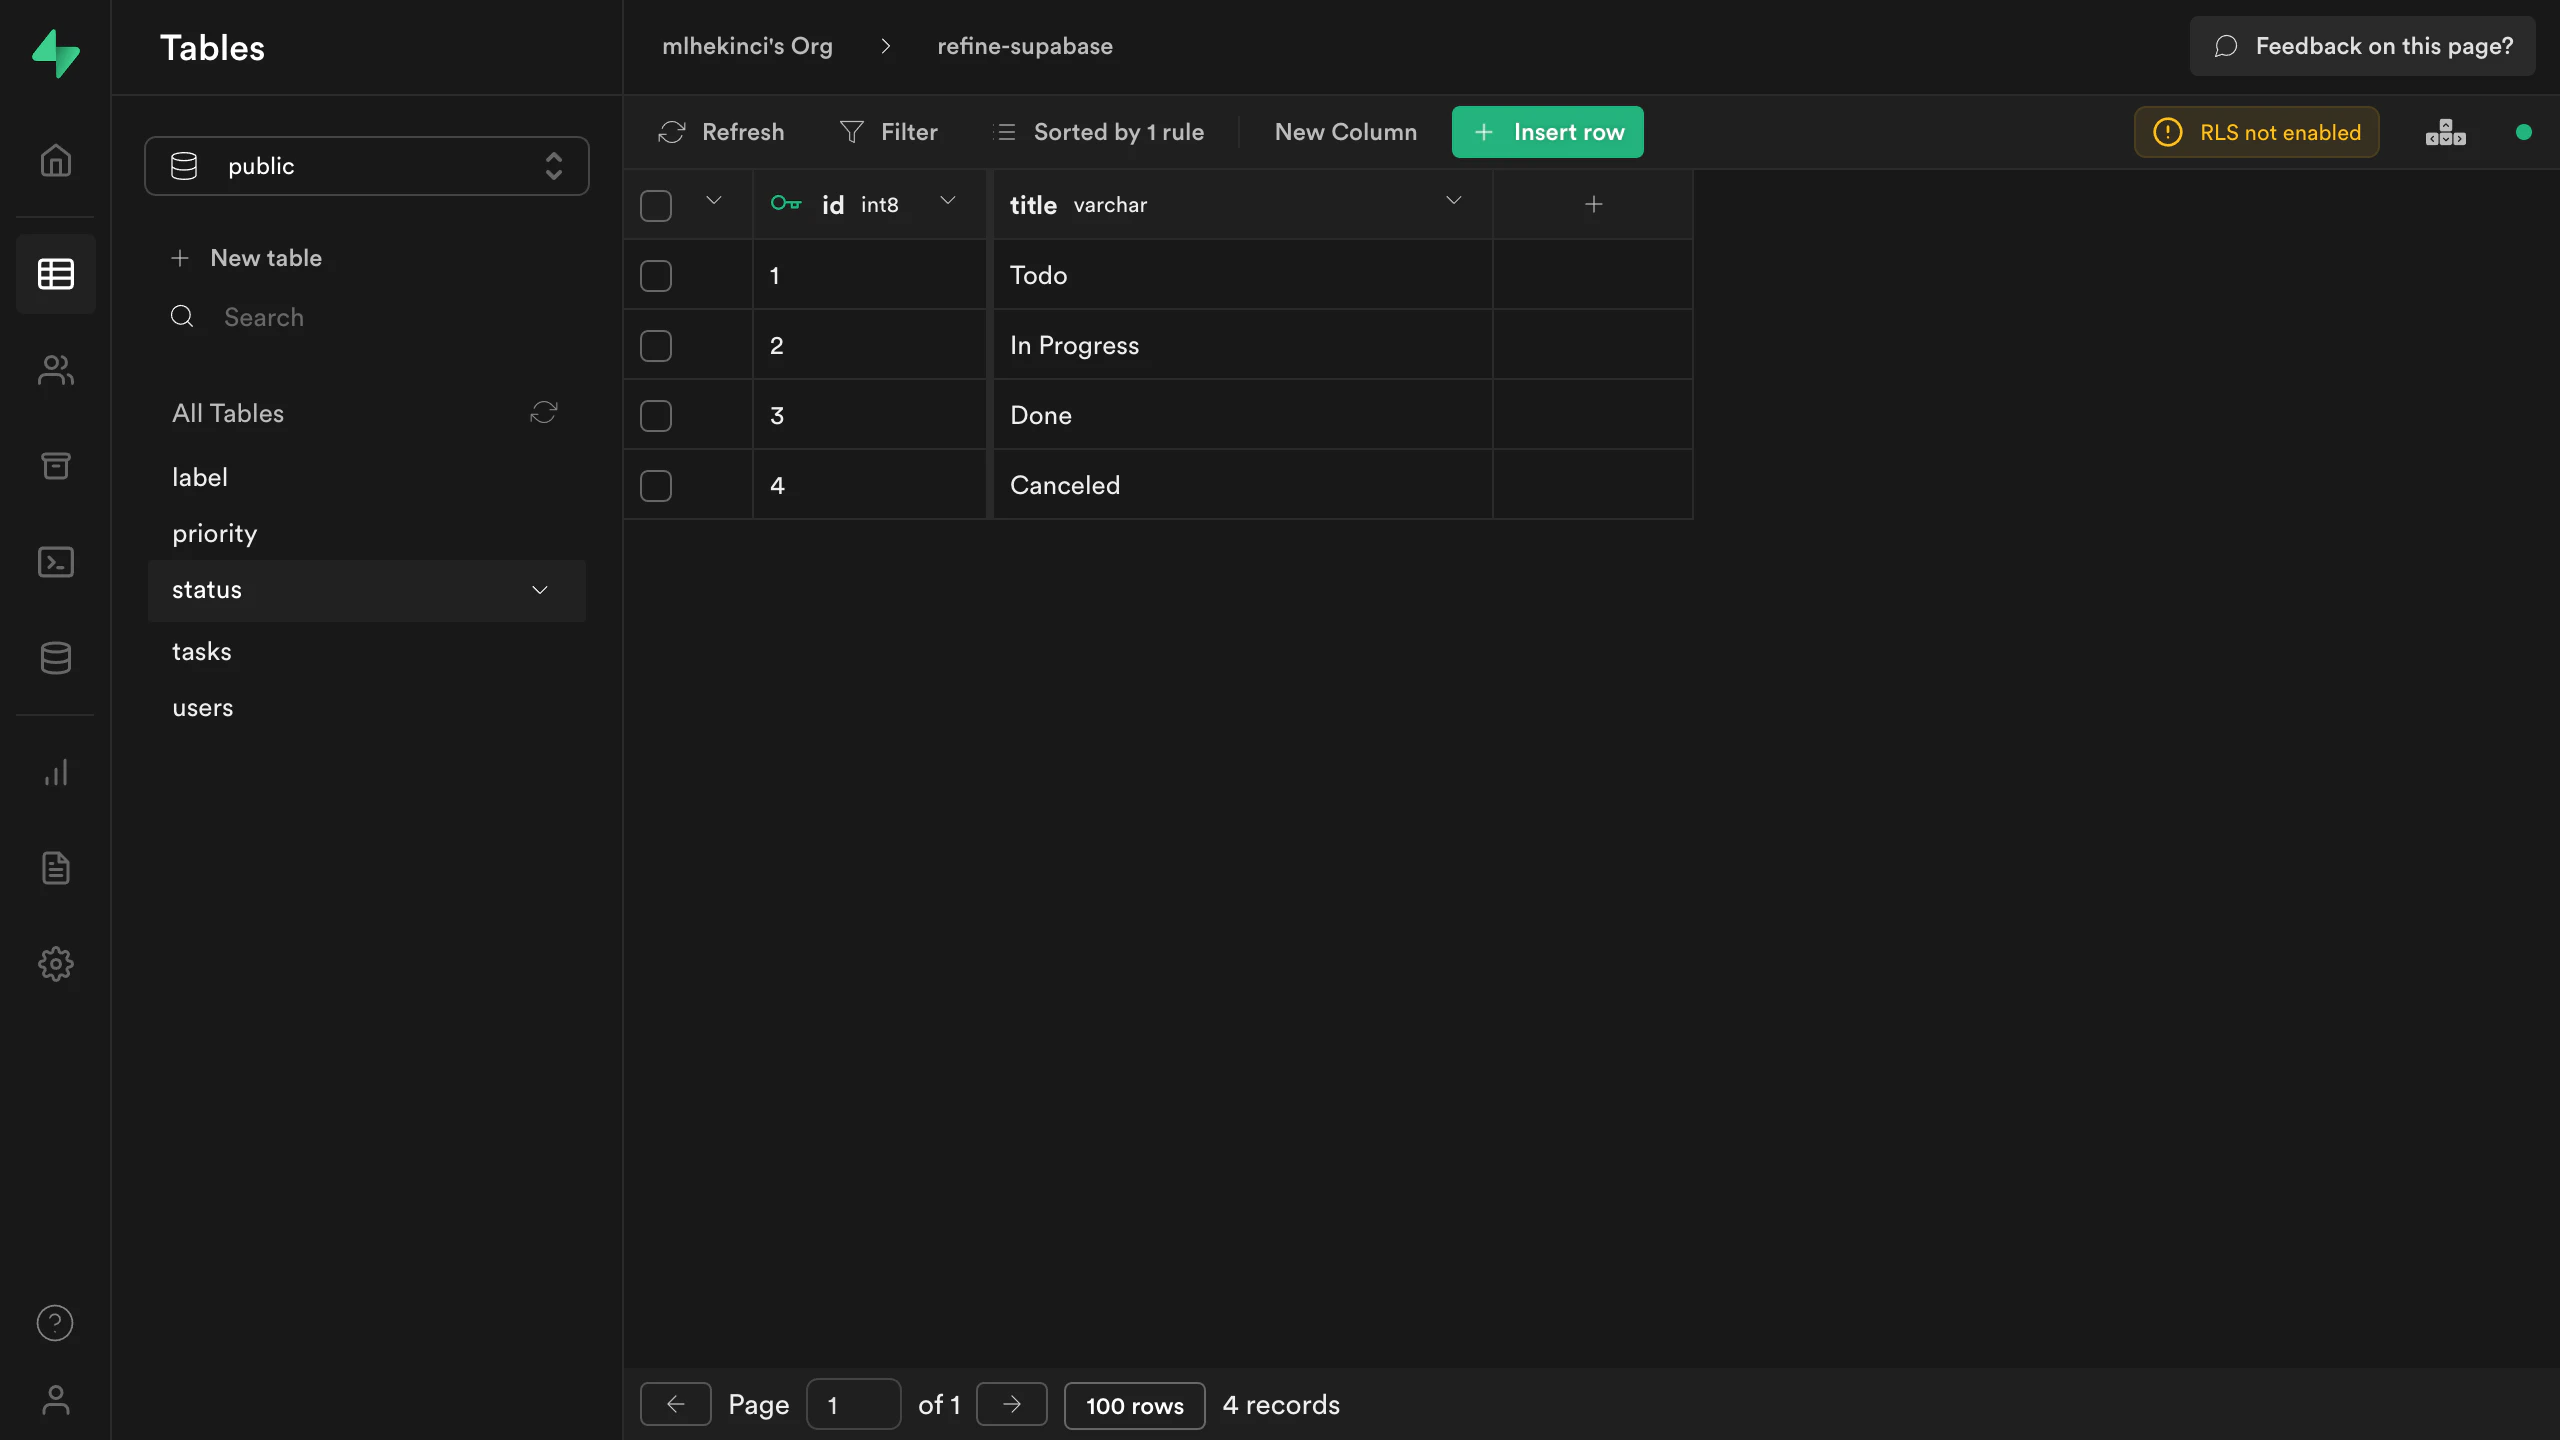Click the Insert row button
This screenshot has width=2560, height=1440.
pyautogui.click(x=1547, y=132)
